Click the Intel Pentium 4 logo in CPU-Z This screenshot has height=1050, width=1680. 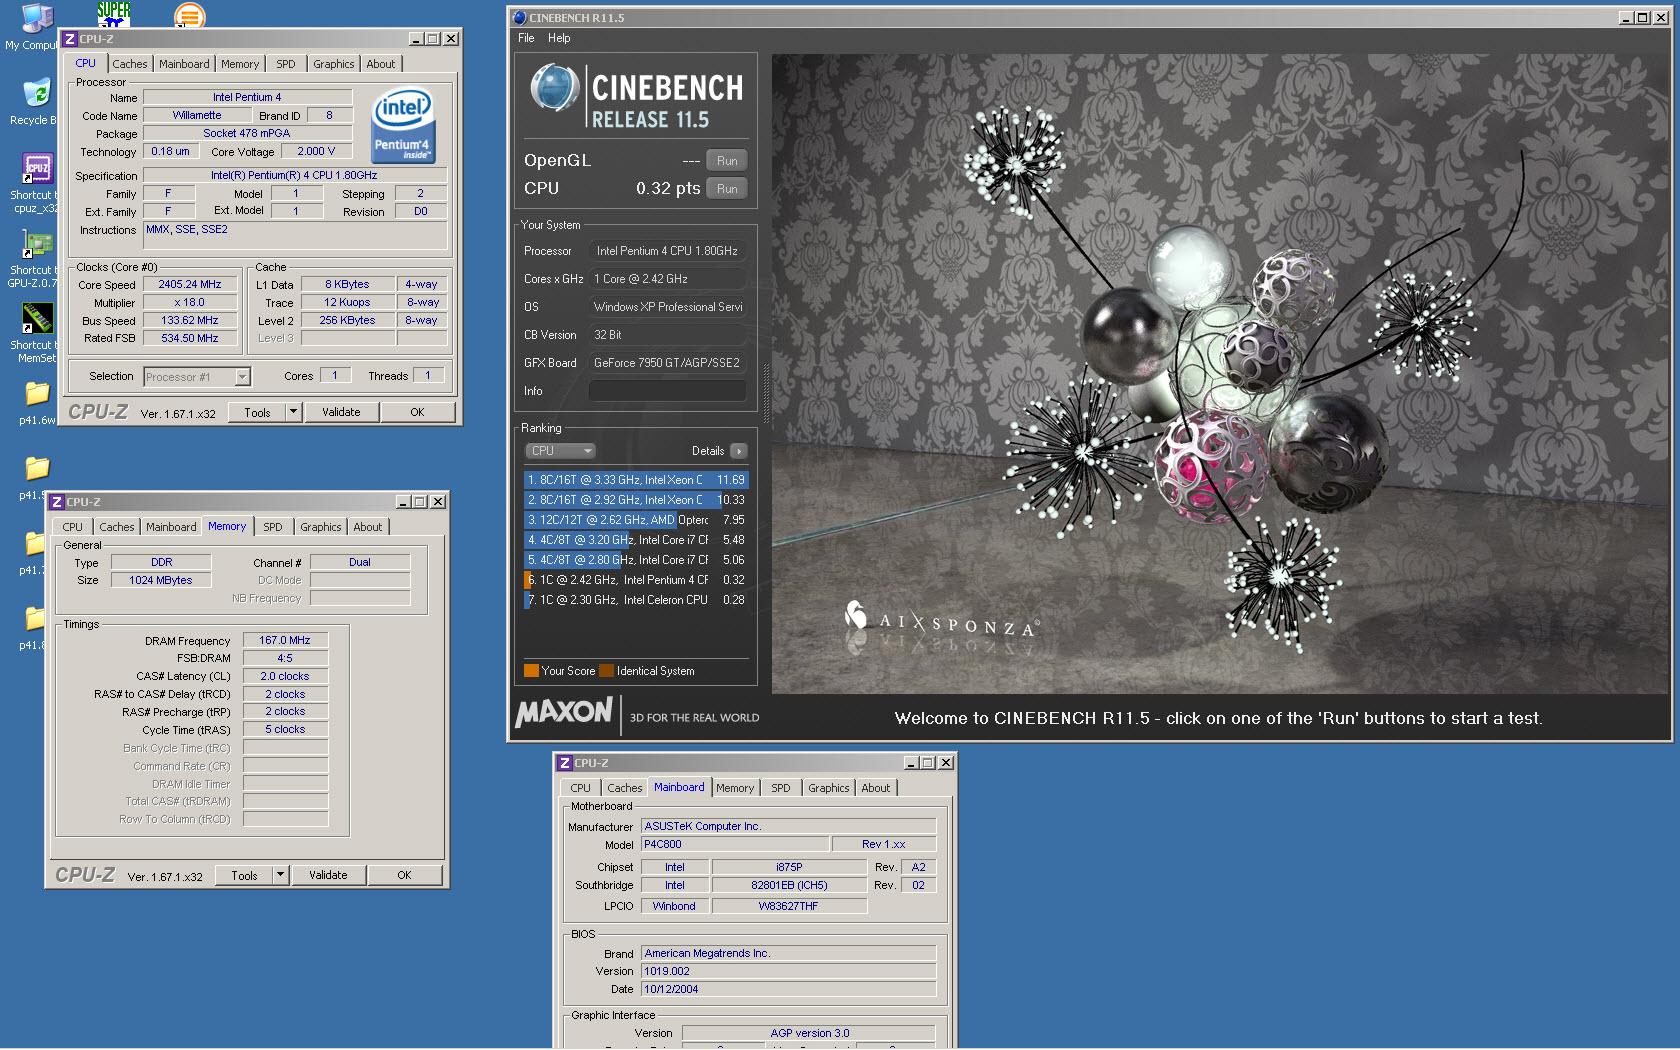pyautogui.click(x=402, y=126)
